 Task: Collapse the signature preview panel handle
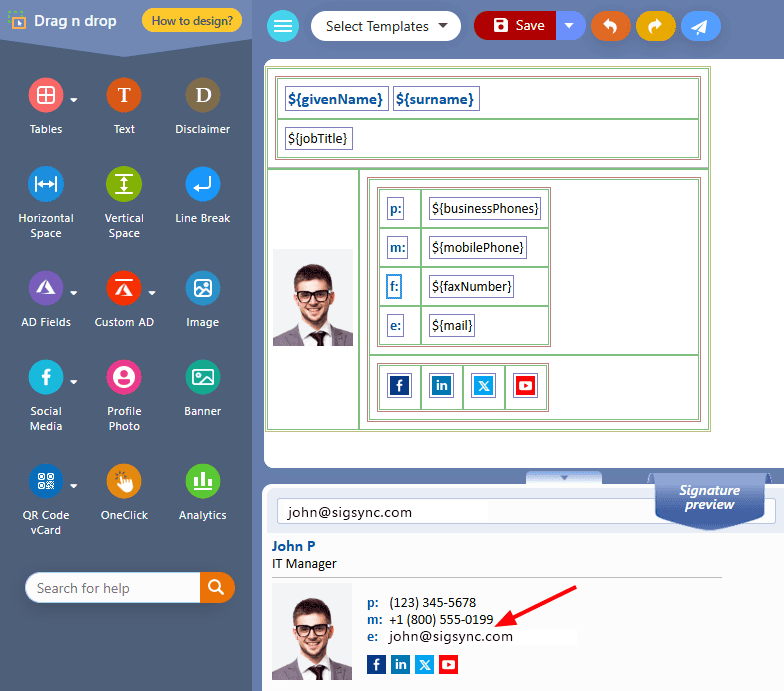click(x=564, y=478)
